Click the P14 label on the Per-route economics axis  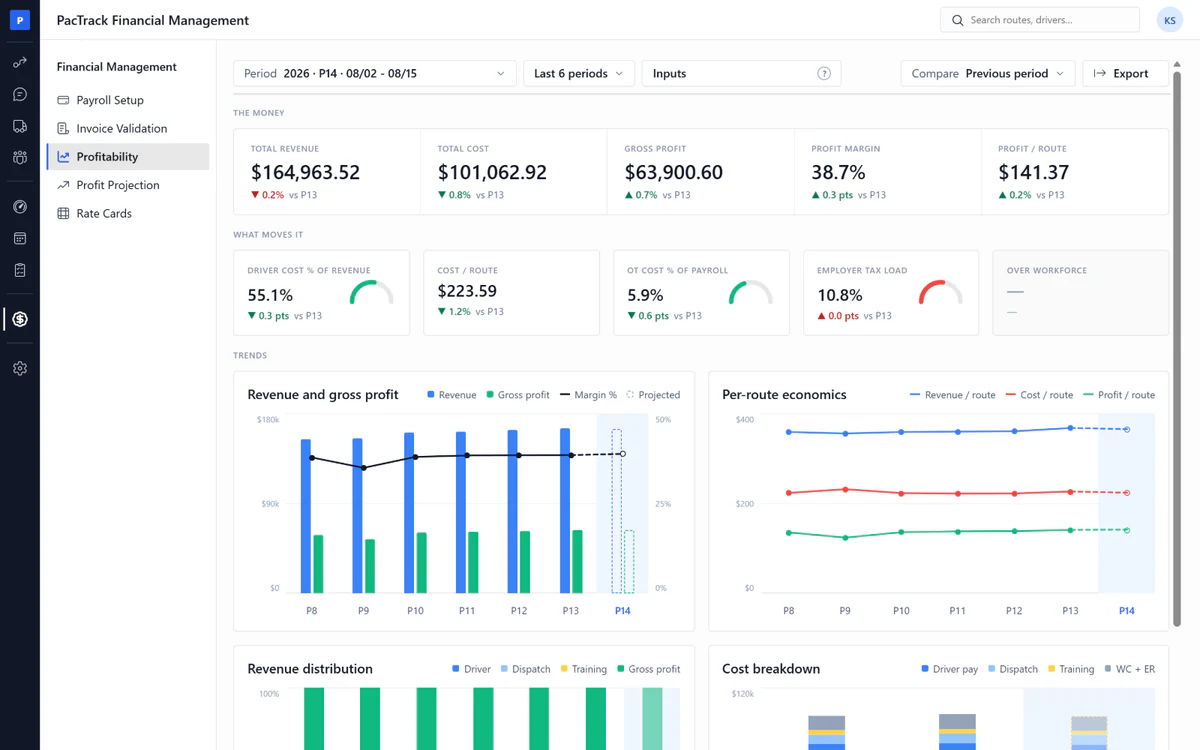(1127, 611)
